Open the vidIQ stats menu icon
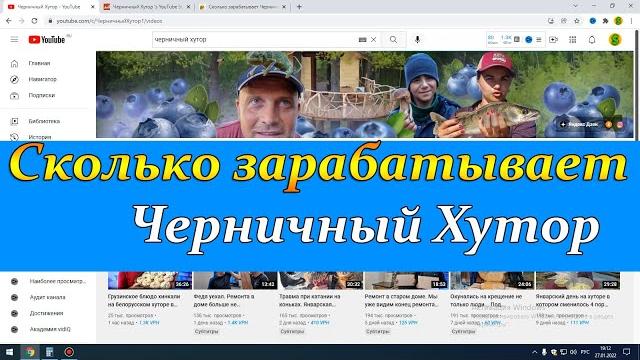640x360 pixels. (539, 40)
